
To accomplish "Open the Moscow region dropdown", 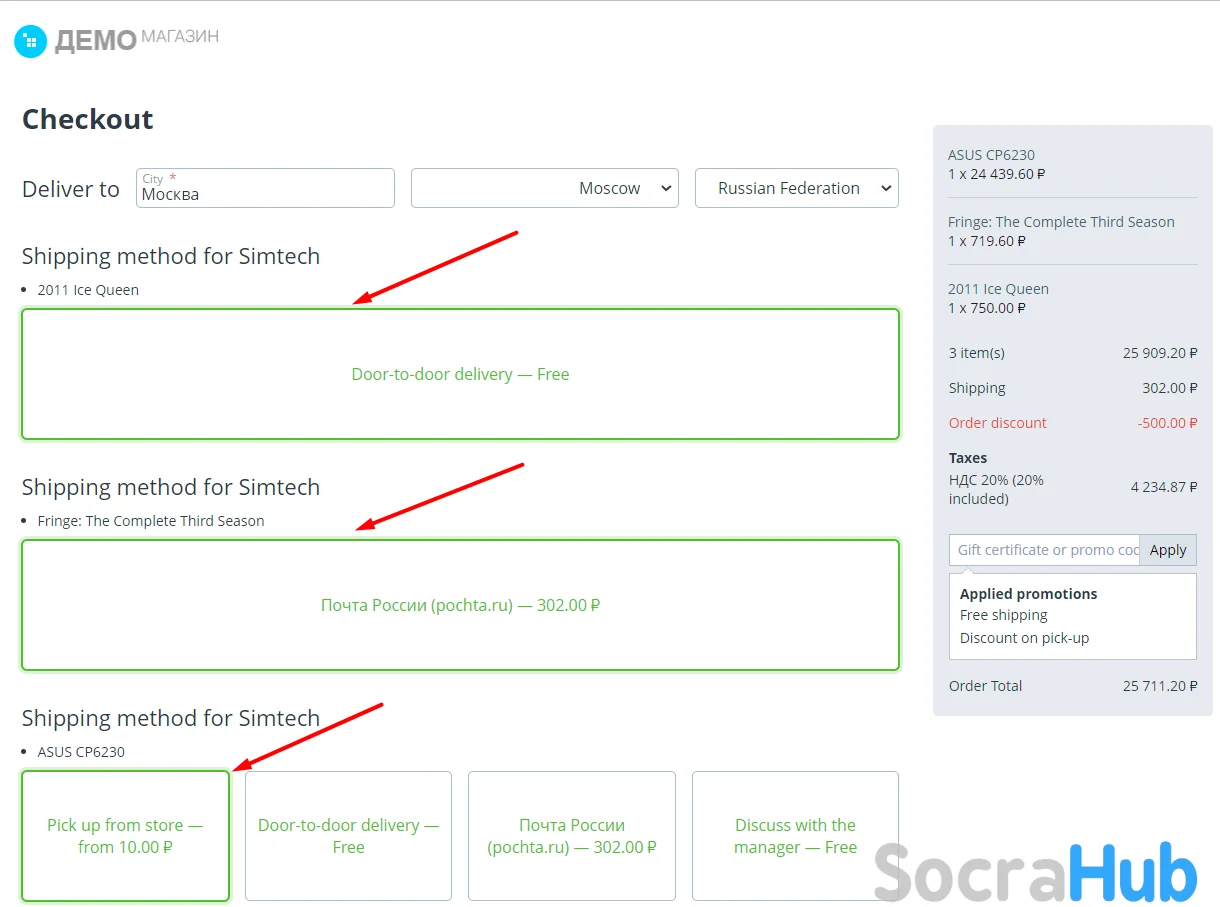I will [x=544, y=188].
